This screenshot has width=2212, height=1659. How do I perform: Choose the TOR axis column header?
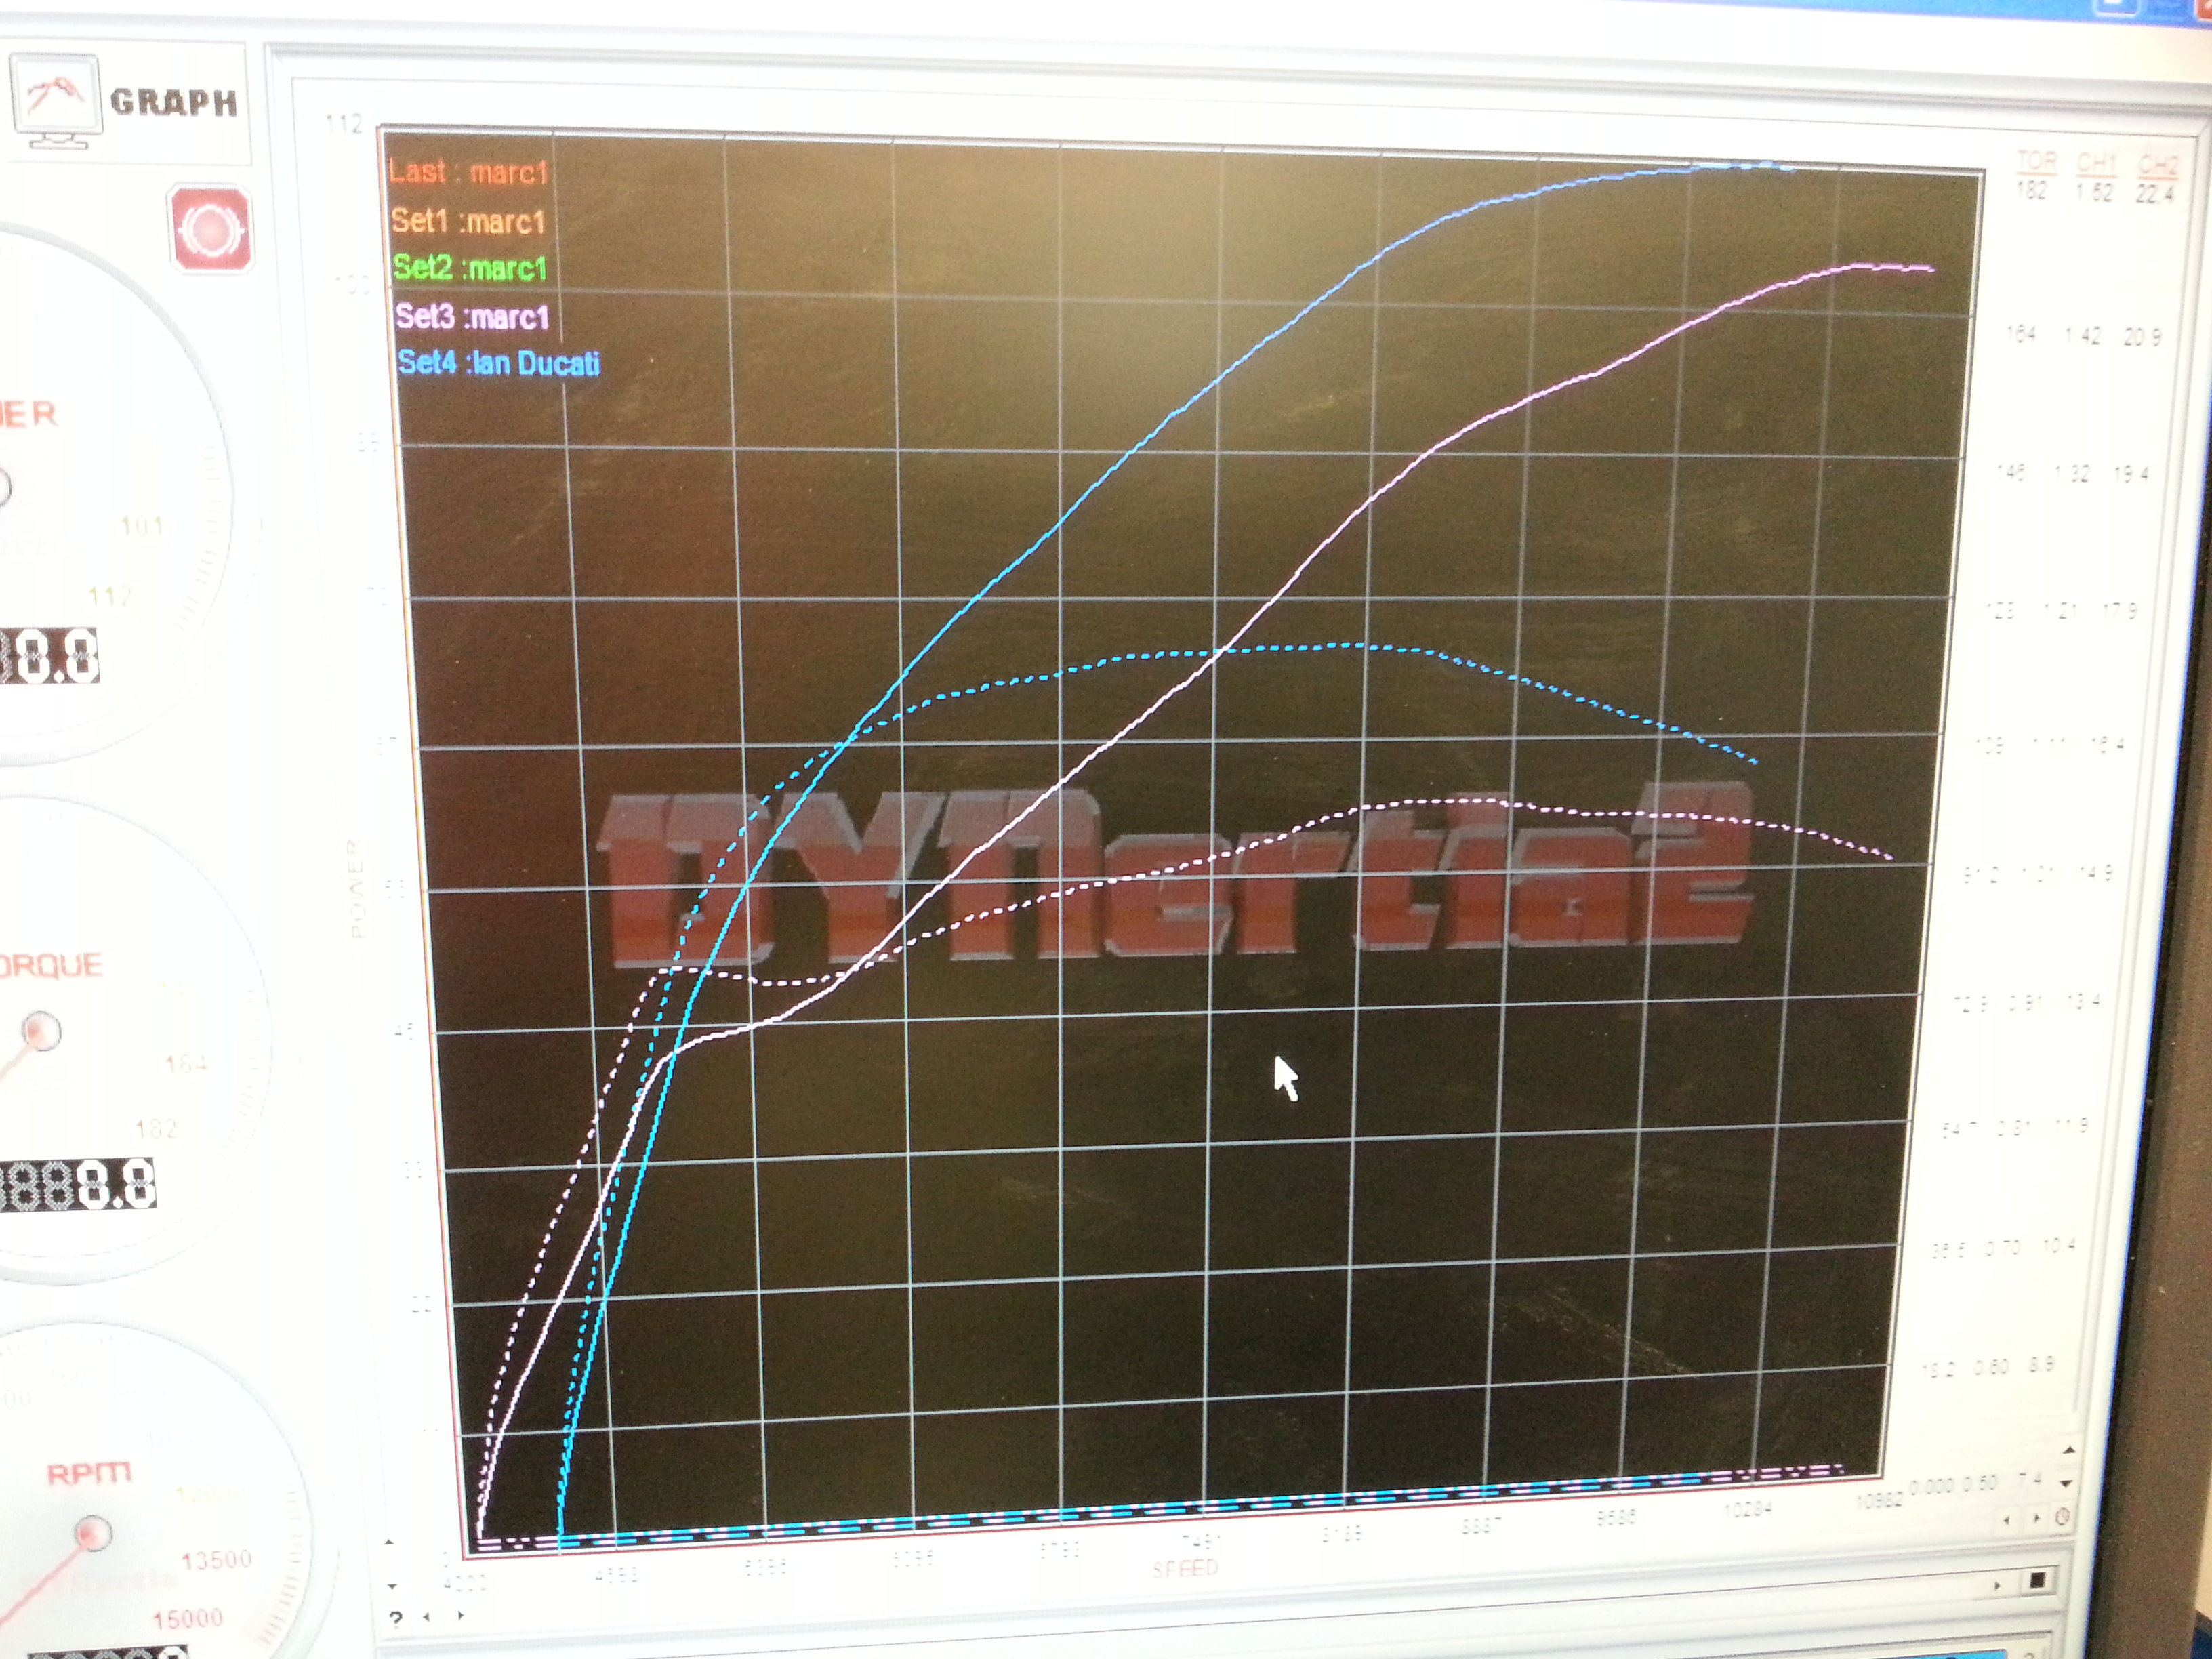coord(2037,162)
